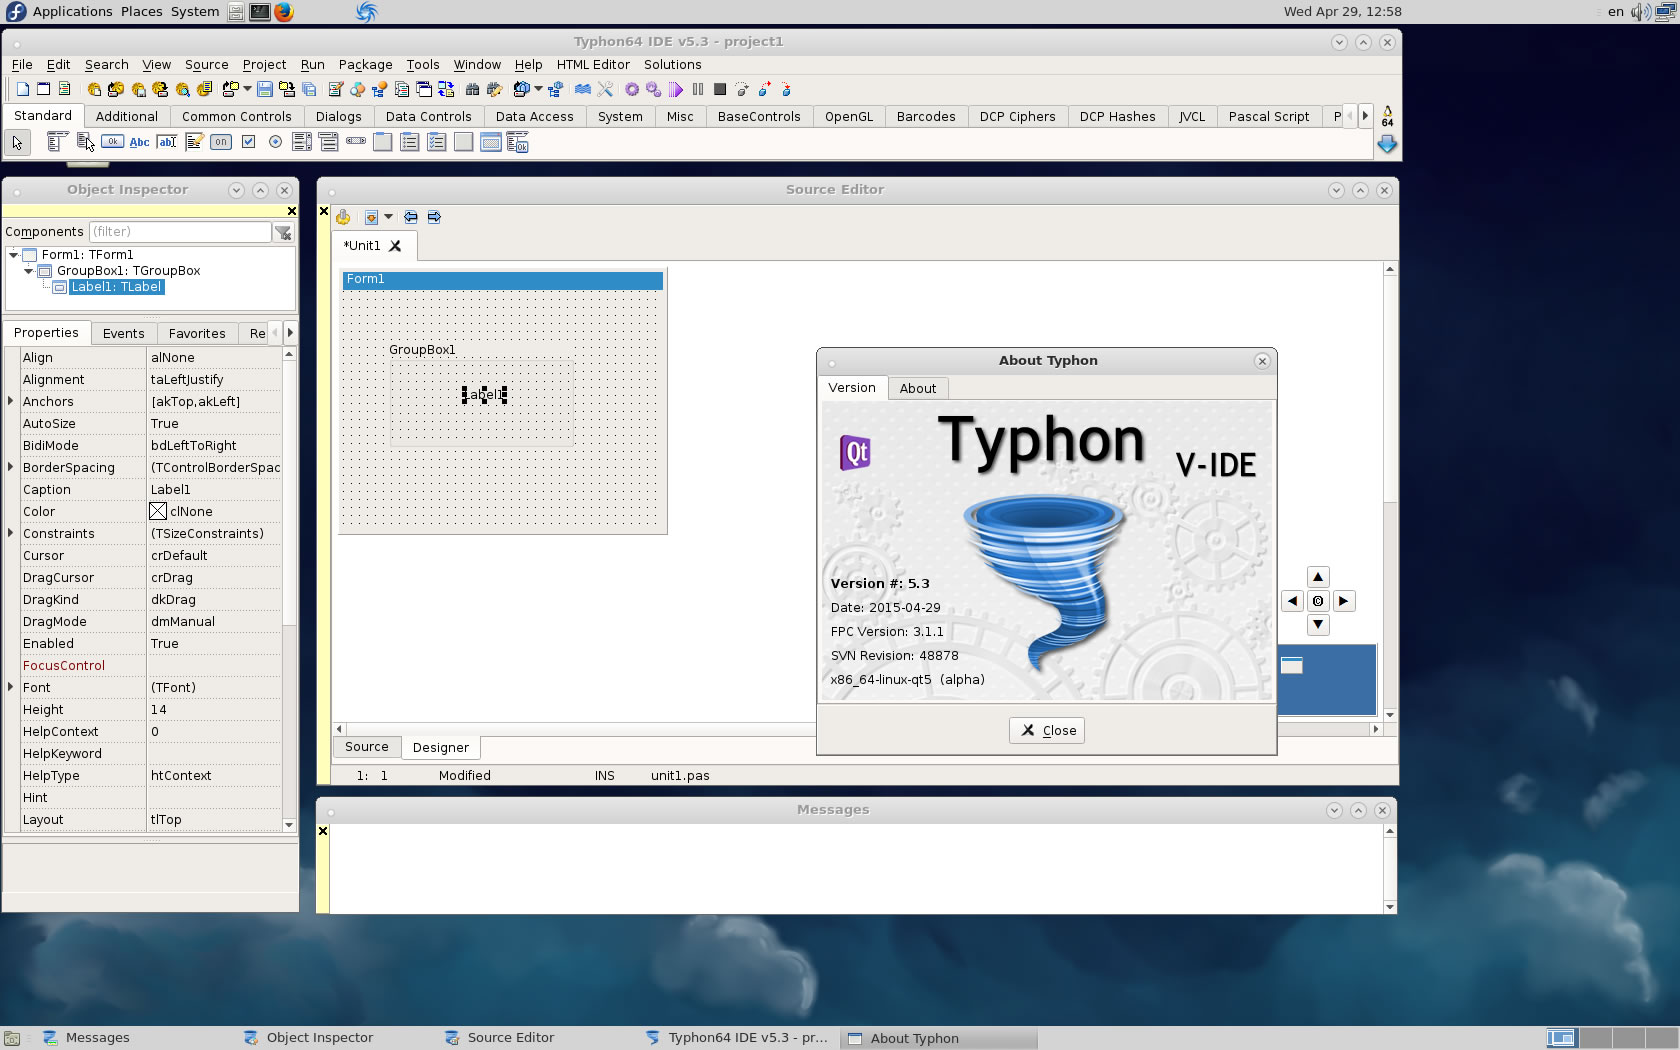Select the TCheckGroup component icon
Viewport: 1680px width, 1050px height.
click(436, 142)
